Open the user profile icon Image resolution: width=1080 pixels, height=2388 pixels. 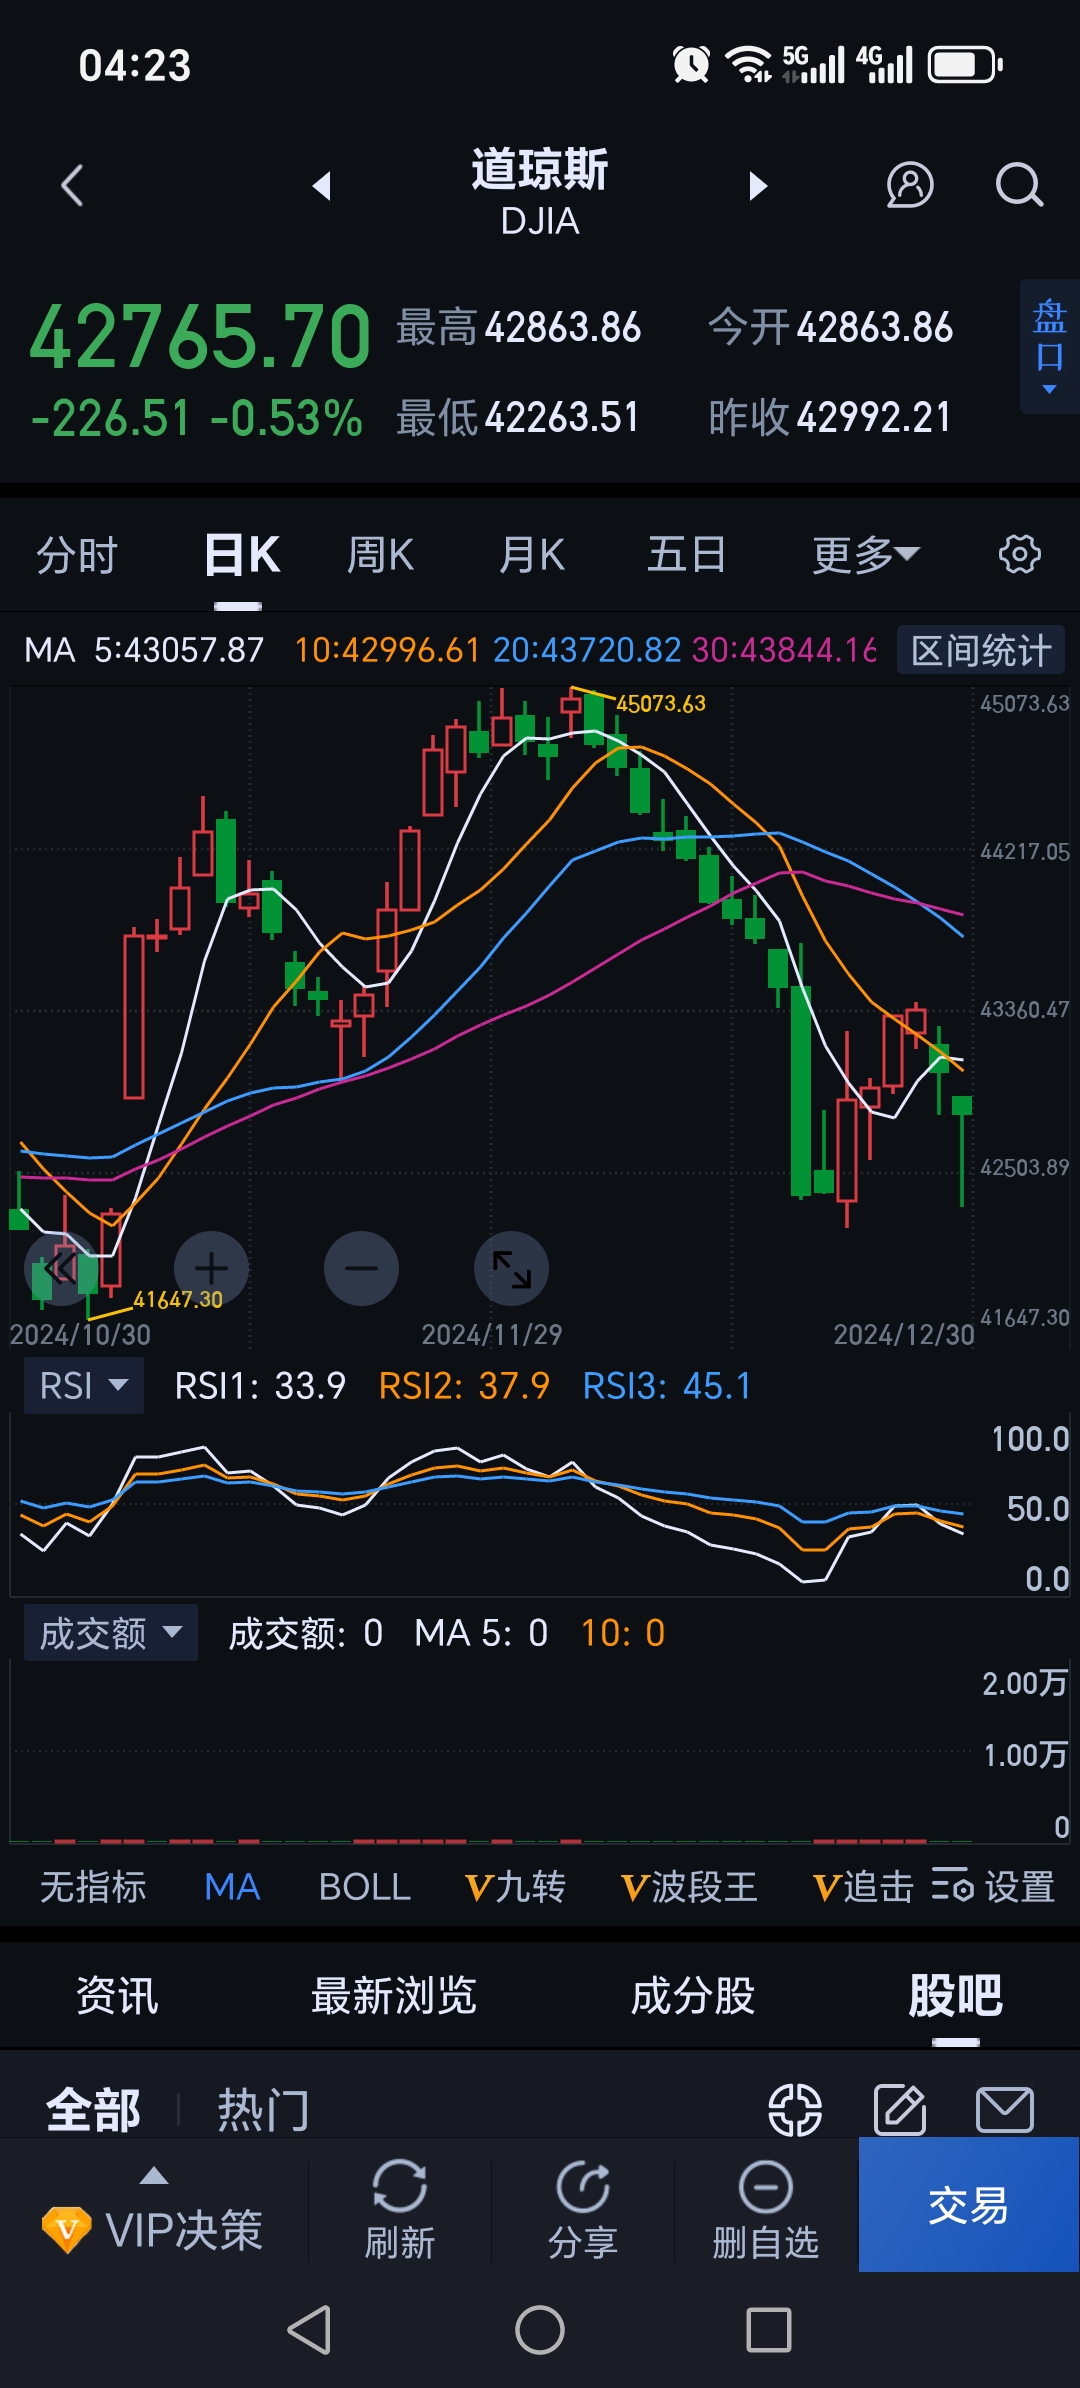coord(910,185)
